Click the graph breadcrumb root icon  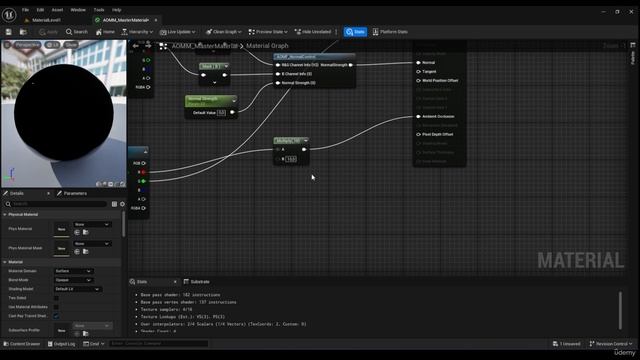pos(163,46)
